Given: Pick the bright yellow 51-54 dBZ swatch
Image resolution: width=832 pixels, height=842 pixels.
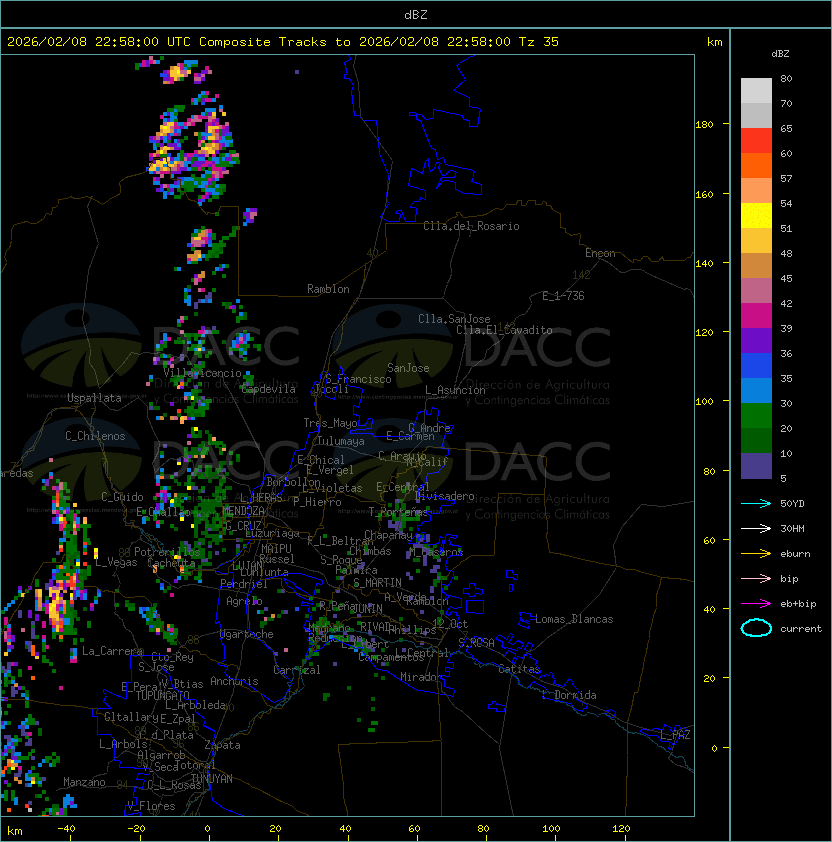Looking at the screenshot, I should pyautogui.click(x=756, y=215).
